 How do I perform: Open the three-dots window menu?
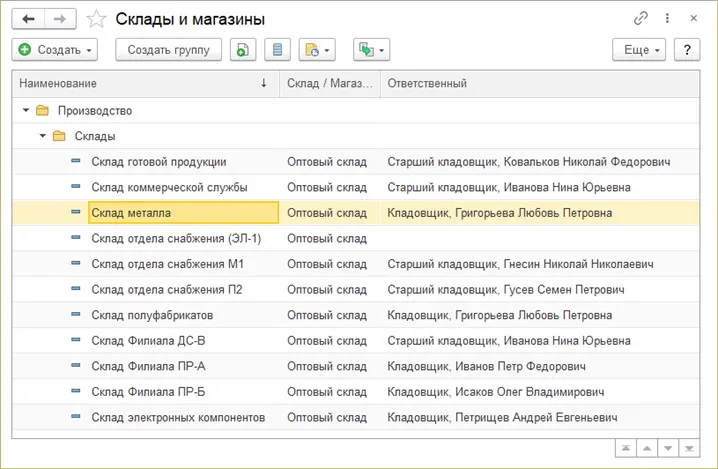(x=665, y=18)
